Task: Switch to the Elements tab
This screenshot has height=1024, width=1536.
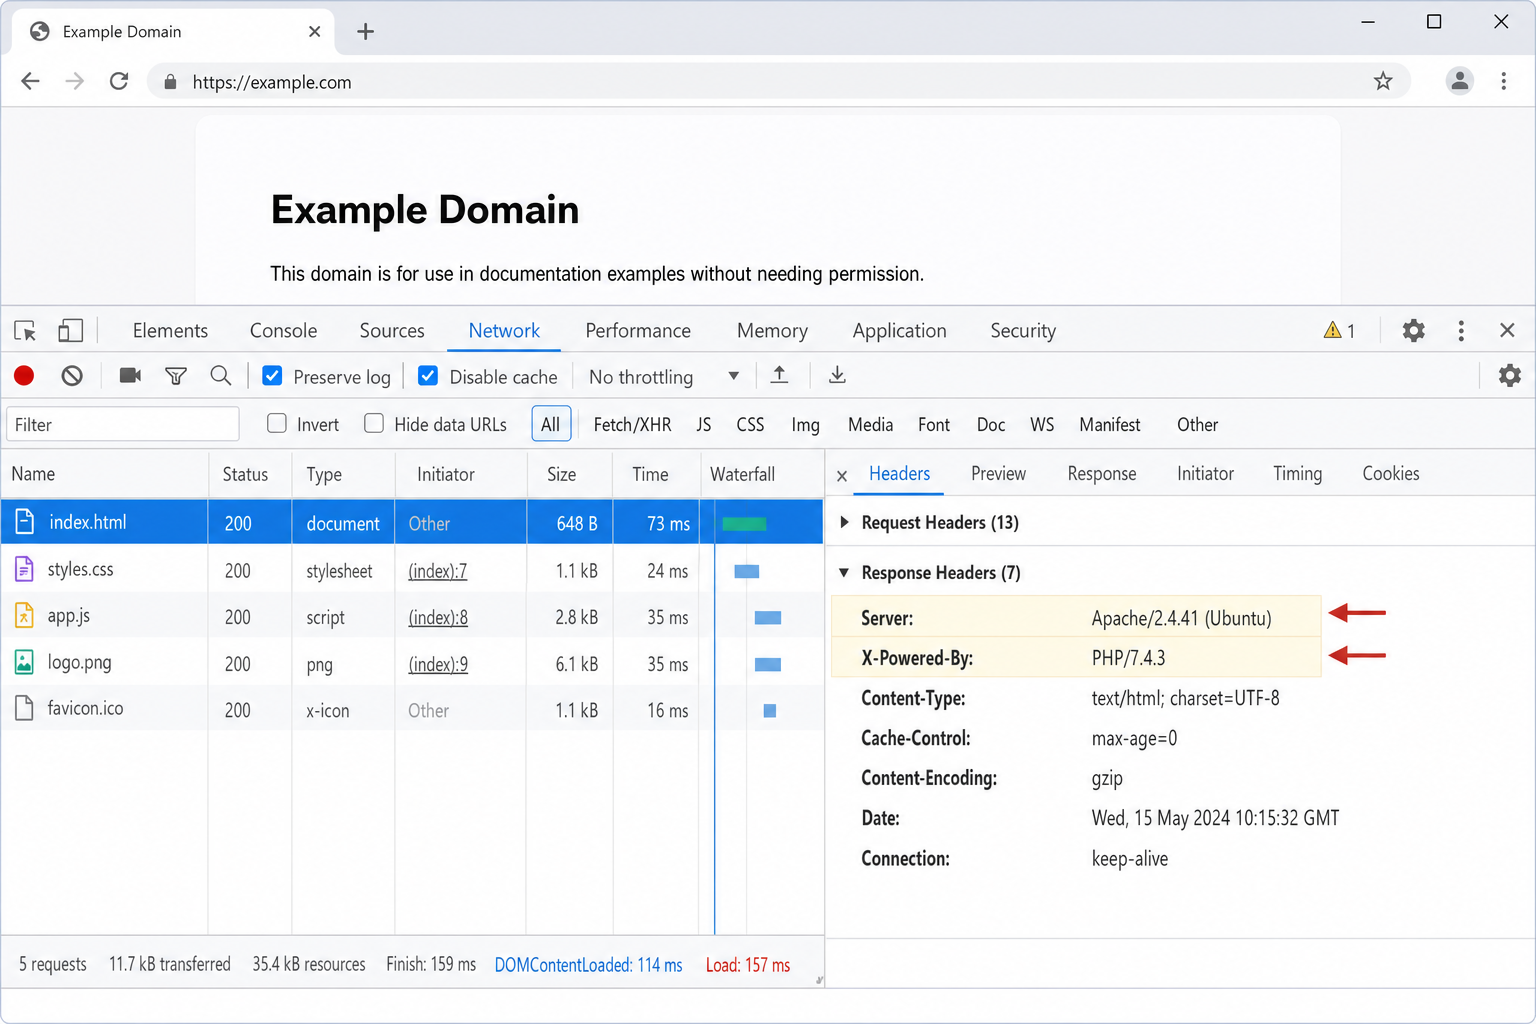Action: [x=170, y=331]
